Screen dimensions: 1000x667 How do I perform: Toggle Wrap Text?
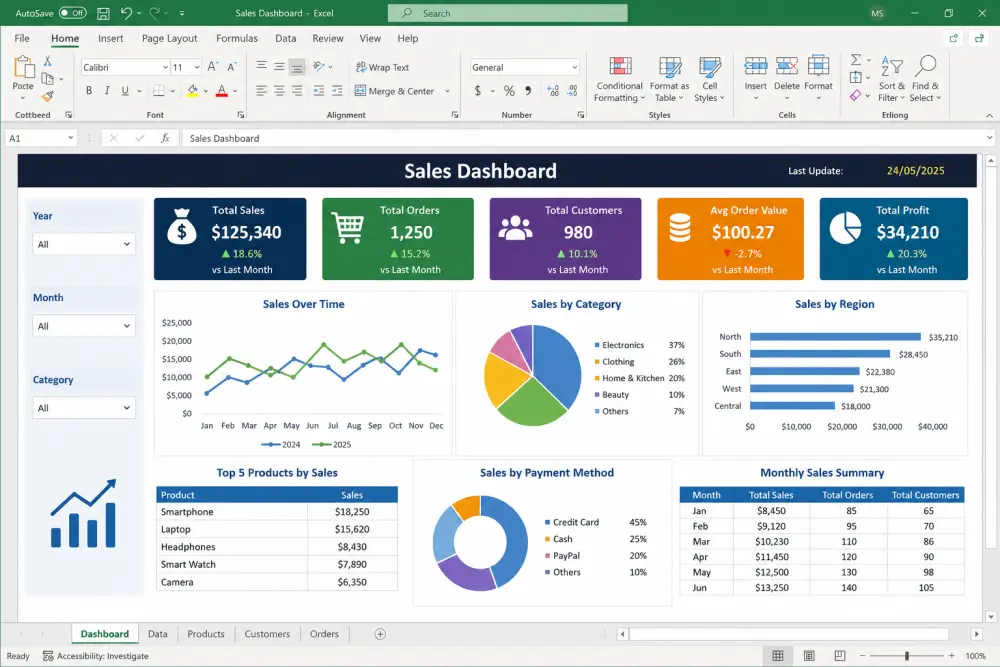[x=382, y=67]
